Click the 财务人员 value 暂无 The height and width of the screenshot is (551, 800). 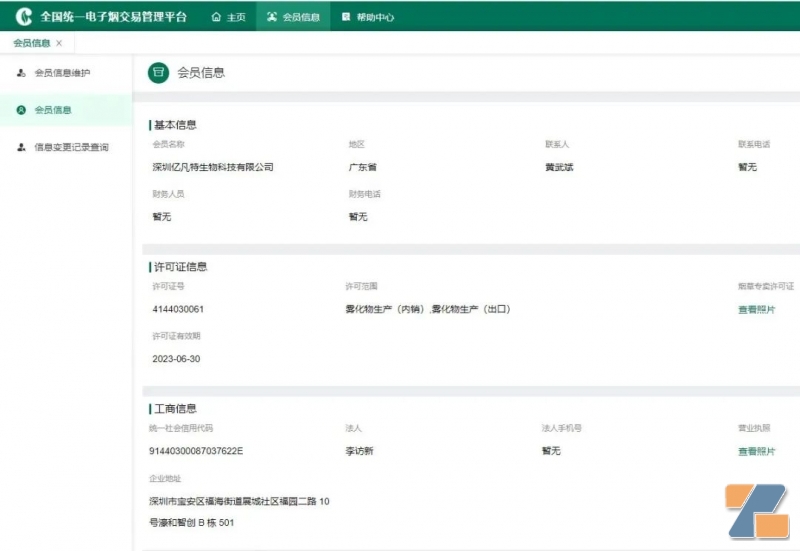tap(162, 217)
